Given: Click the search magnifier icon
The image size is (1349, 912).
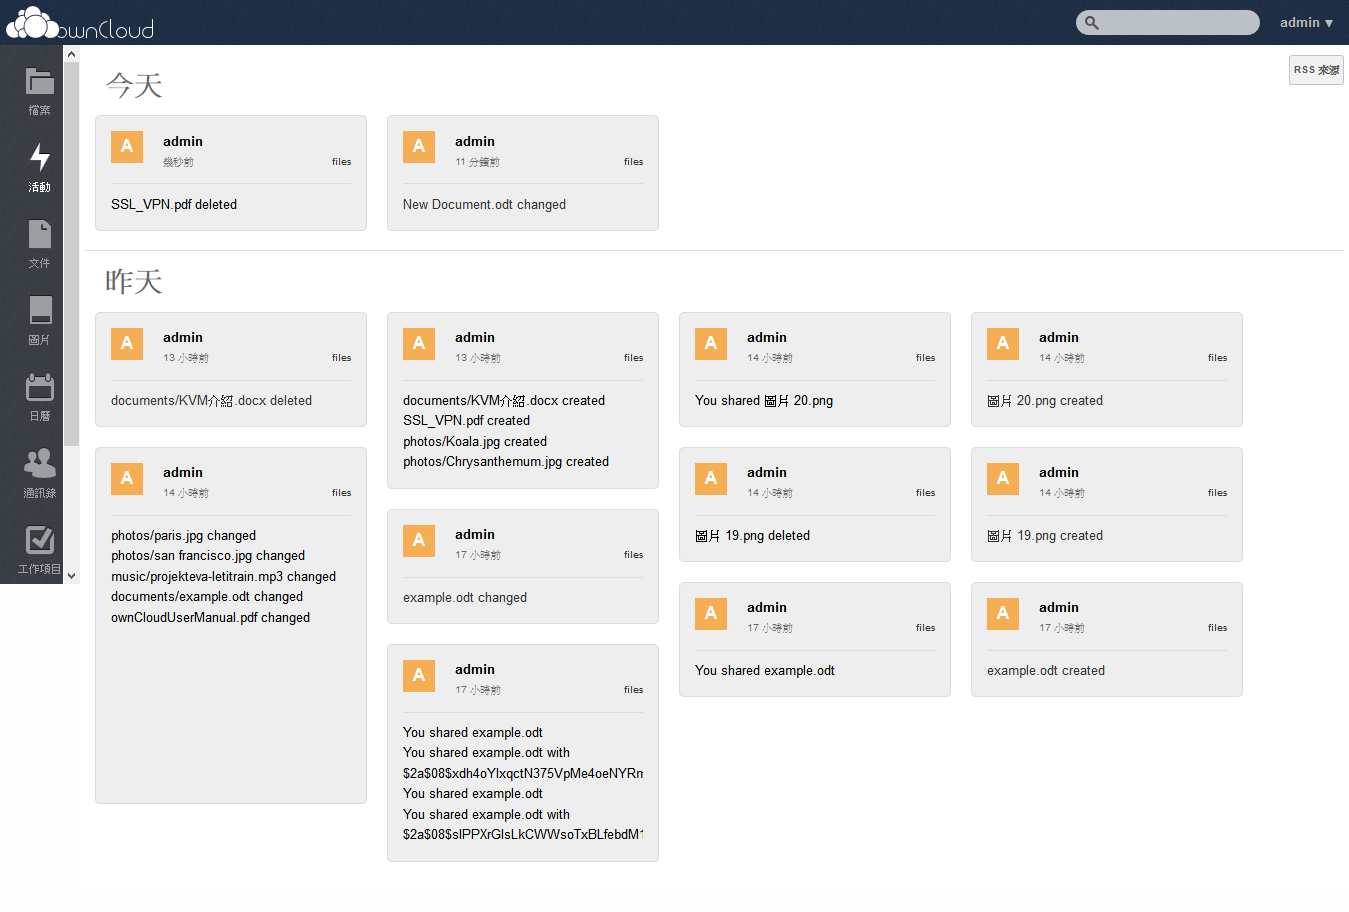Looking at the screenshot, I should pos(1092,23).
